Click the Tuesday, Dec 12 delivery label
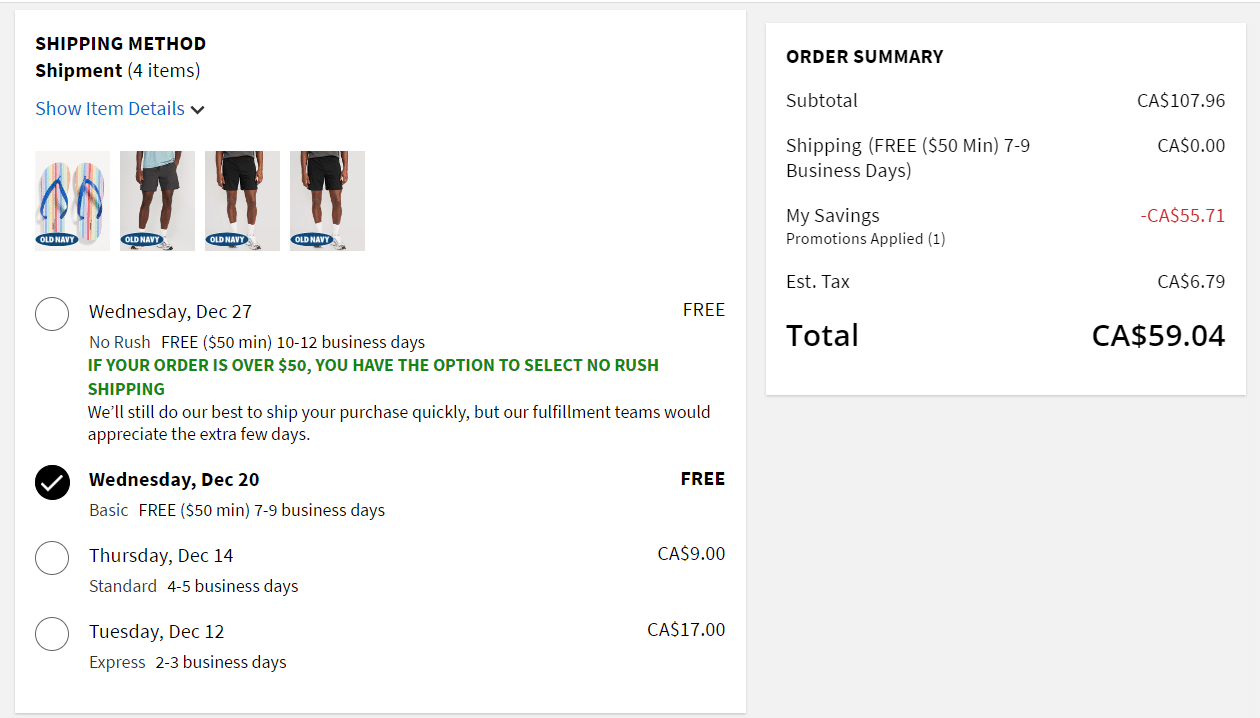1260x718 pixels. pos(156,632)
